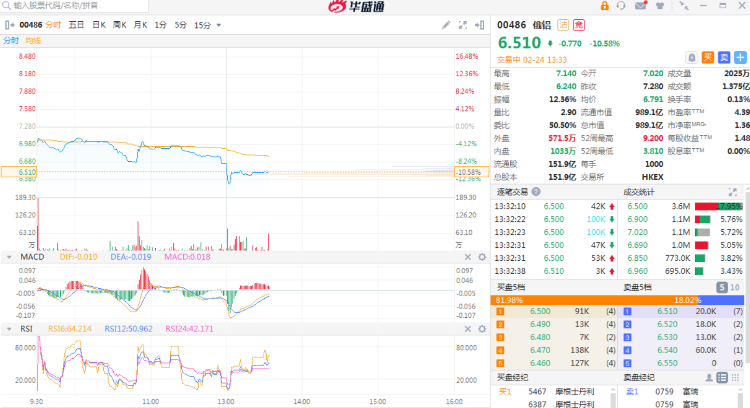Open the messages envelope icon
Viewport: 750px width, 408px height.
[640, 6]
